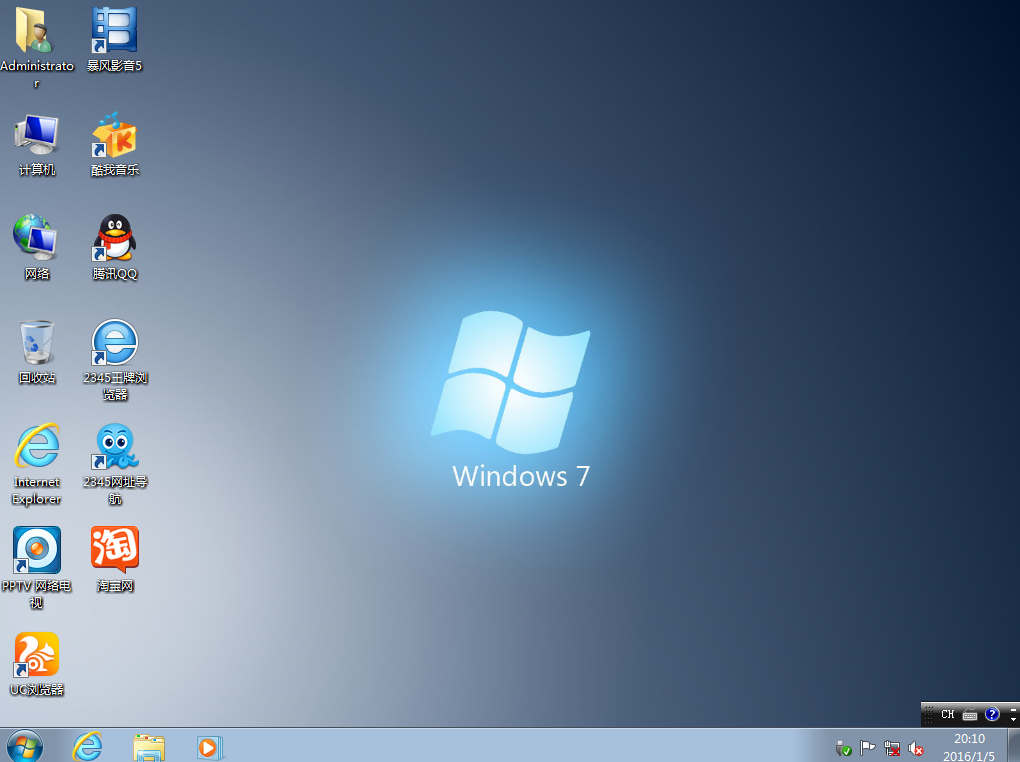The height and width of the screenshot is (762, 1020).
Task: Click CH input language indicator
Action: point(948,714)
